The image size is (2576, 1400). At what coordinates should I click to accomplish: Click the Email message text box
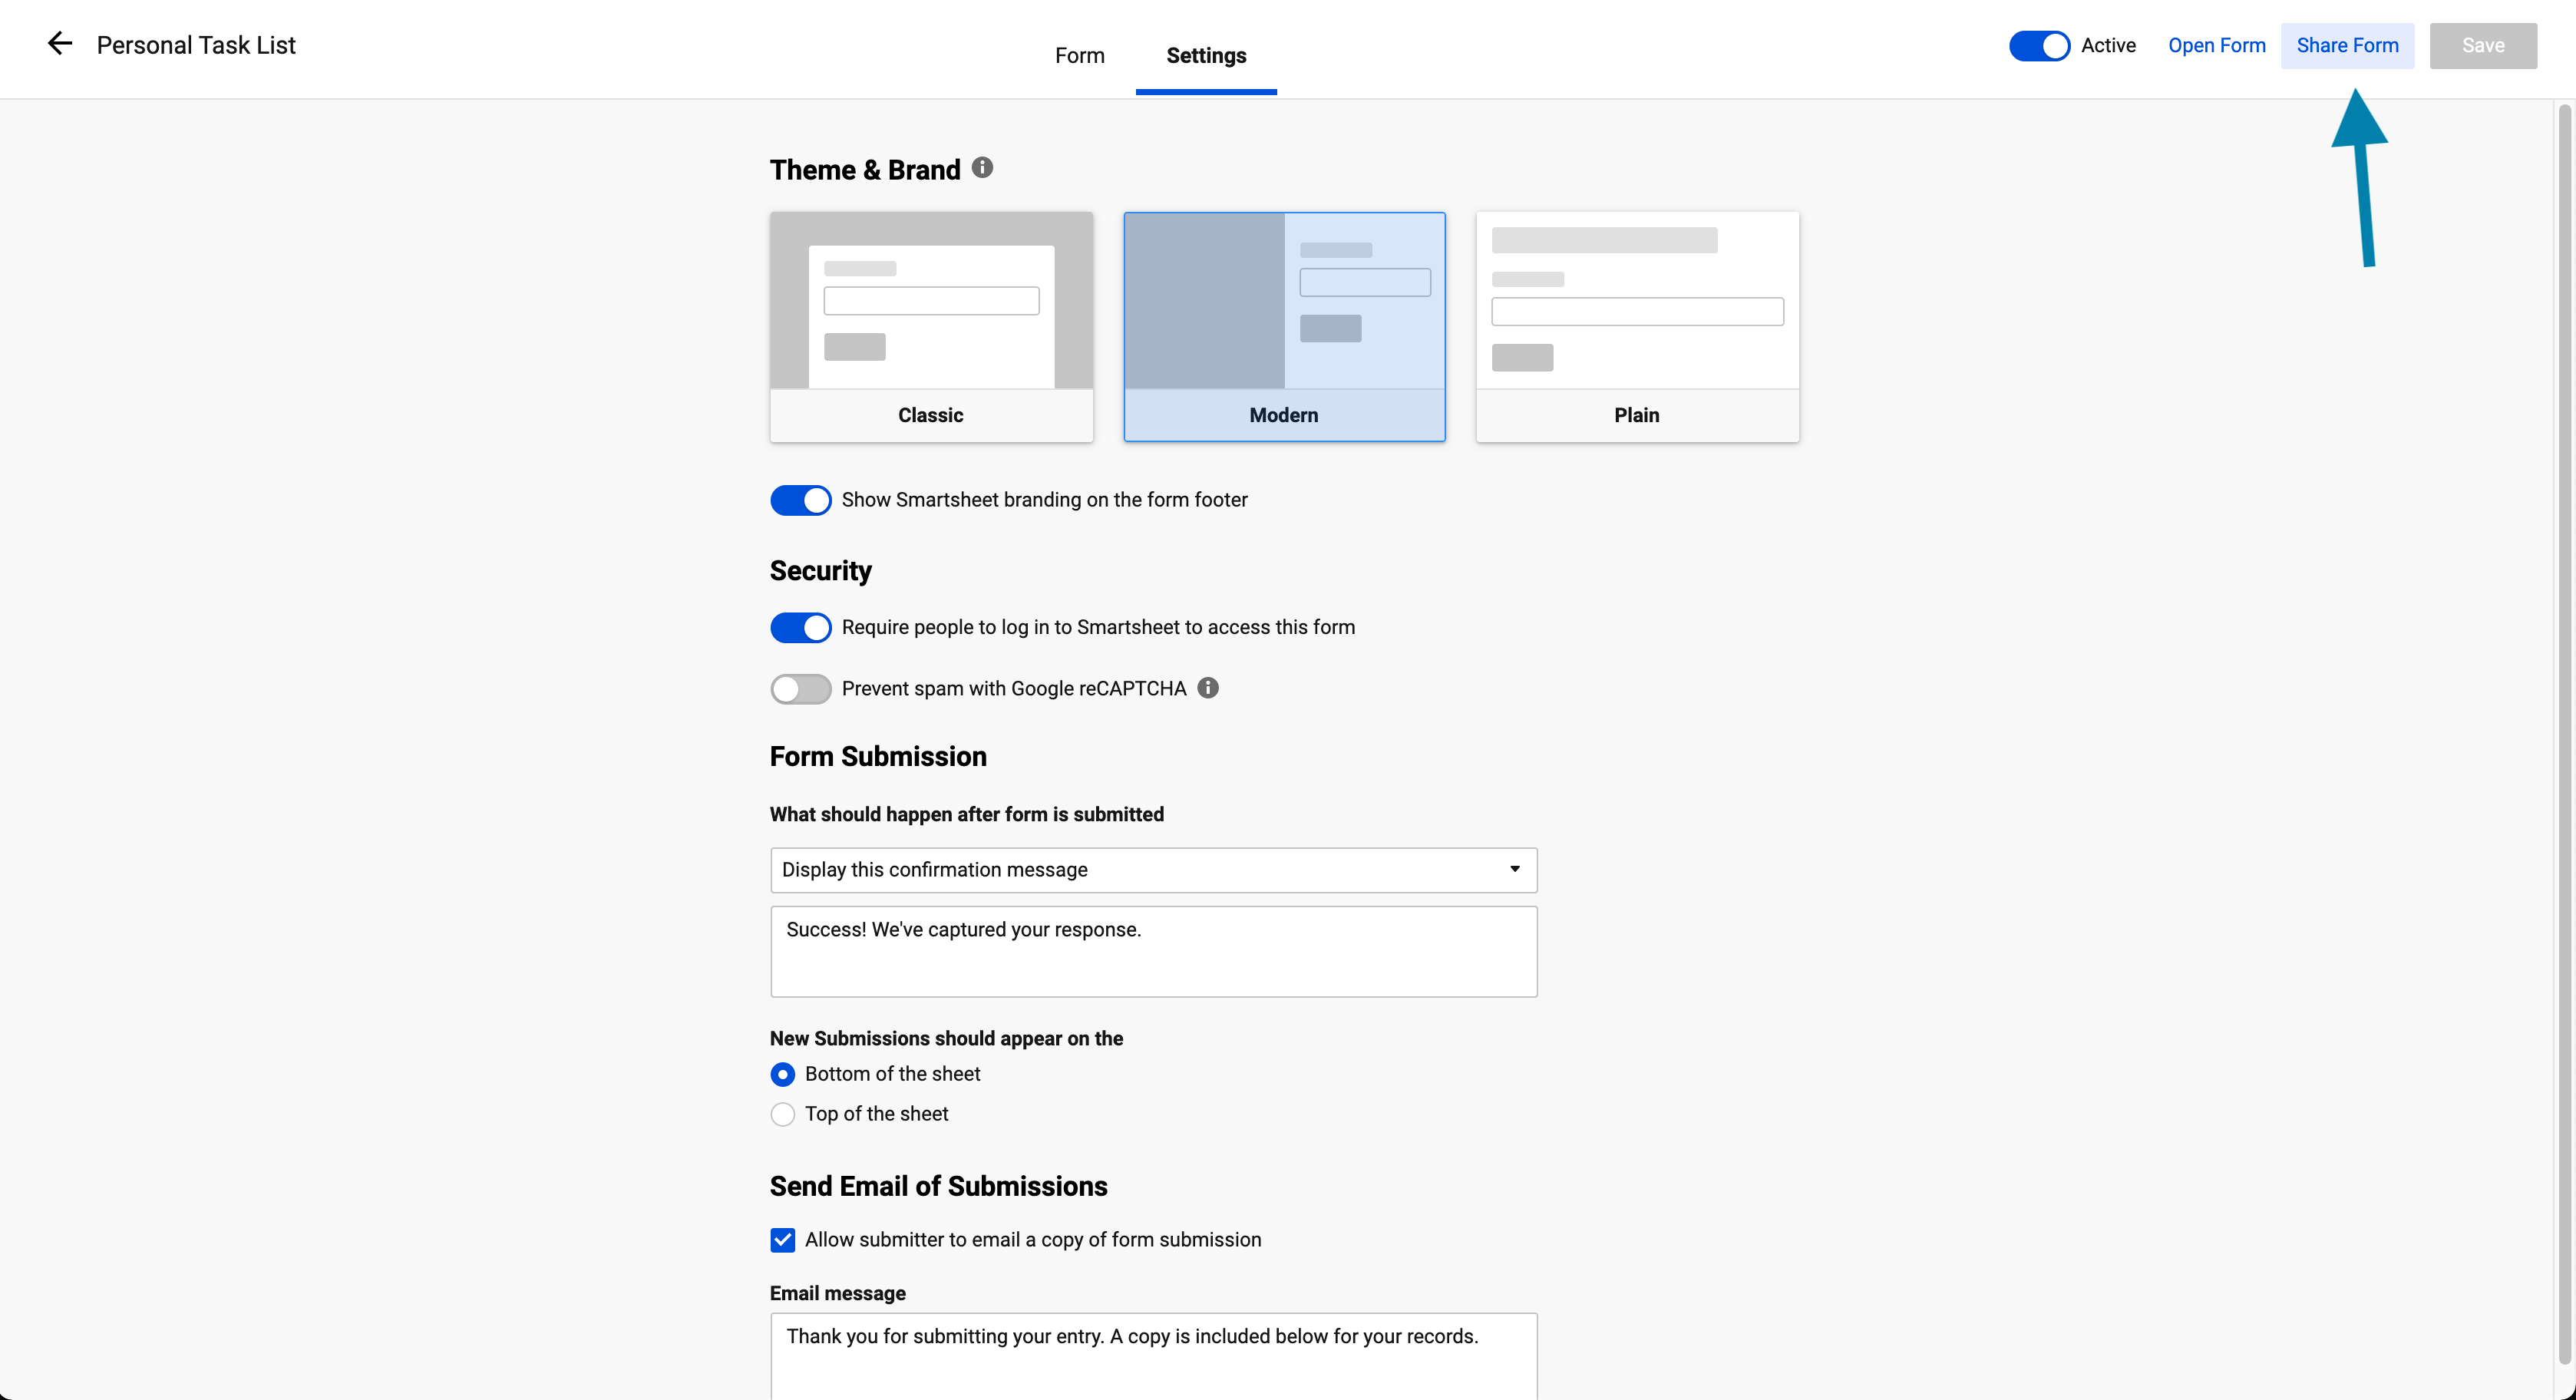click(1153, 1356)
